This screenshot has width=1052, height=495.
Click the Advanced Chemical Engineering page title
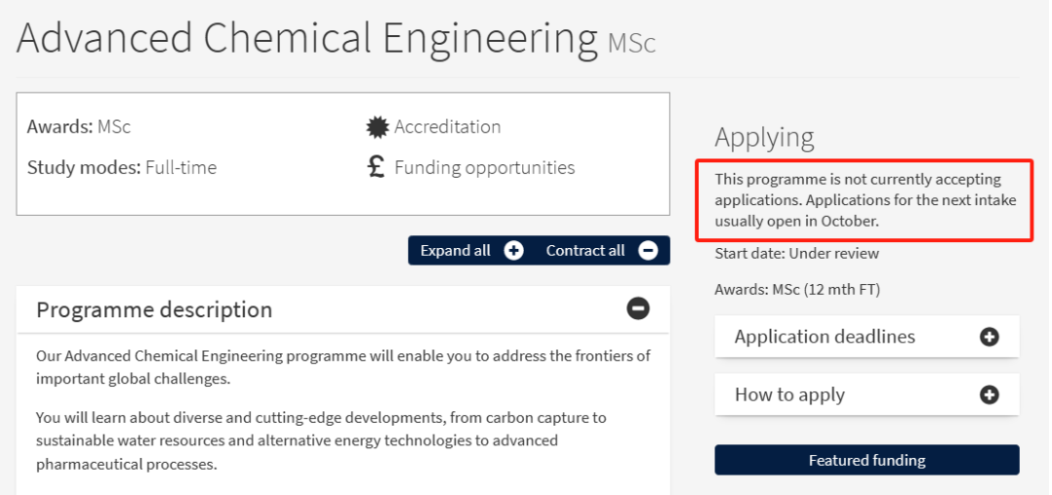(x=306, y=39)
